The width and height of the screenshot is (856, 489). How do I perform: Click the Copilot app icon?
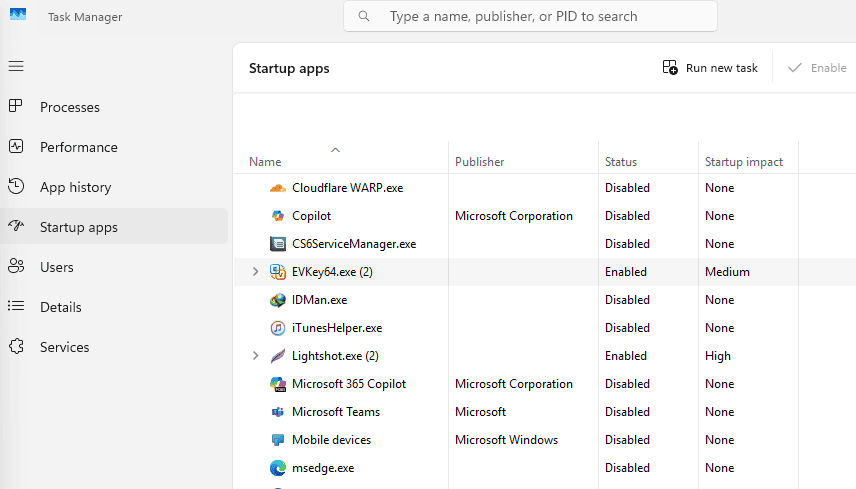278,216
